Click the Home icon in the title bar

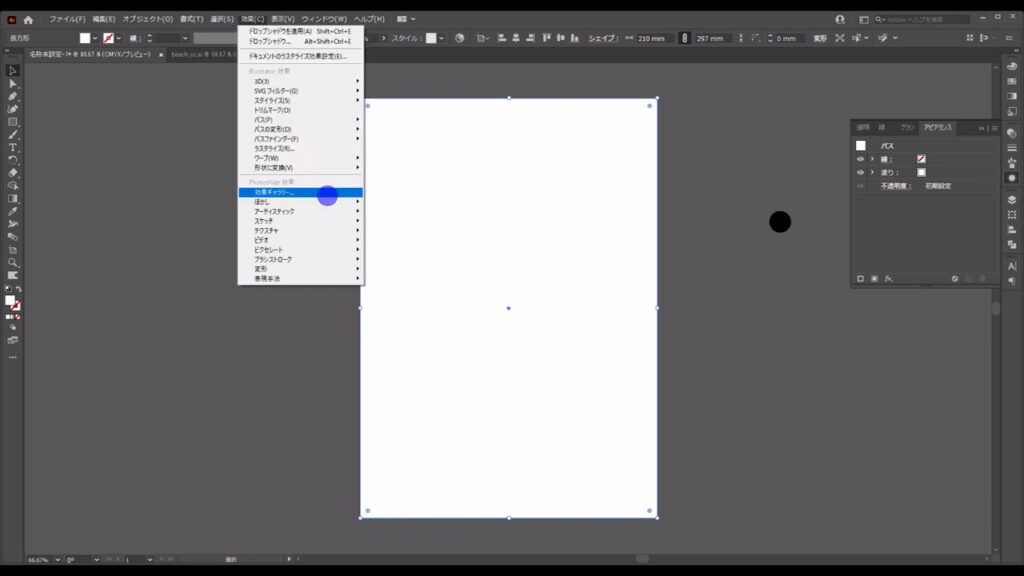(x=28, y=20)
